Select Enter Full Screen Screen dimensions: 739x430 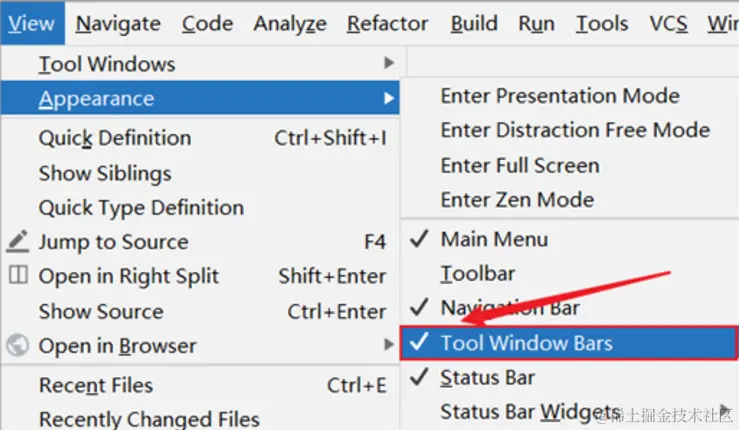click(x=520, y=165)
